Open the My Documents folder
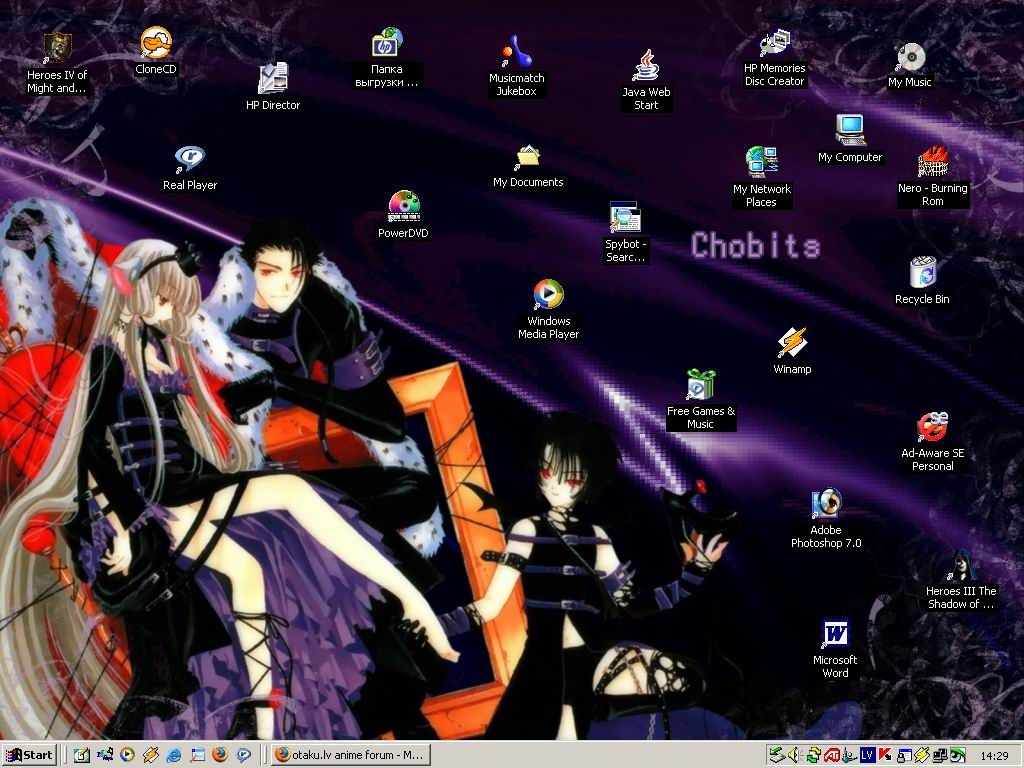The height and width of the screenshot is (768, 1024). 528,166
